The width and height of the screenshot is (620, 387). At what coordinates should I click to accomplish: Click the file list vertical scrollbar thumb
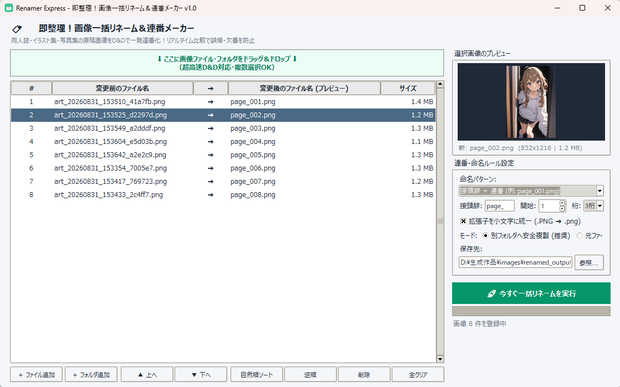(x=440, y=221)
